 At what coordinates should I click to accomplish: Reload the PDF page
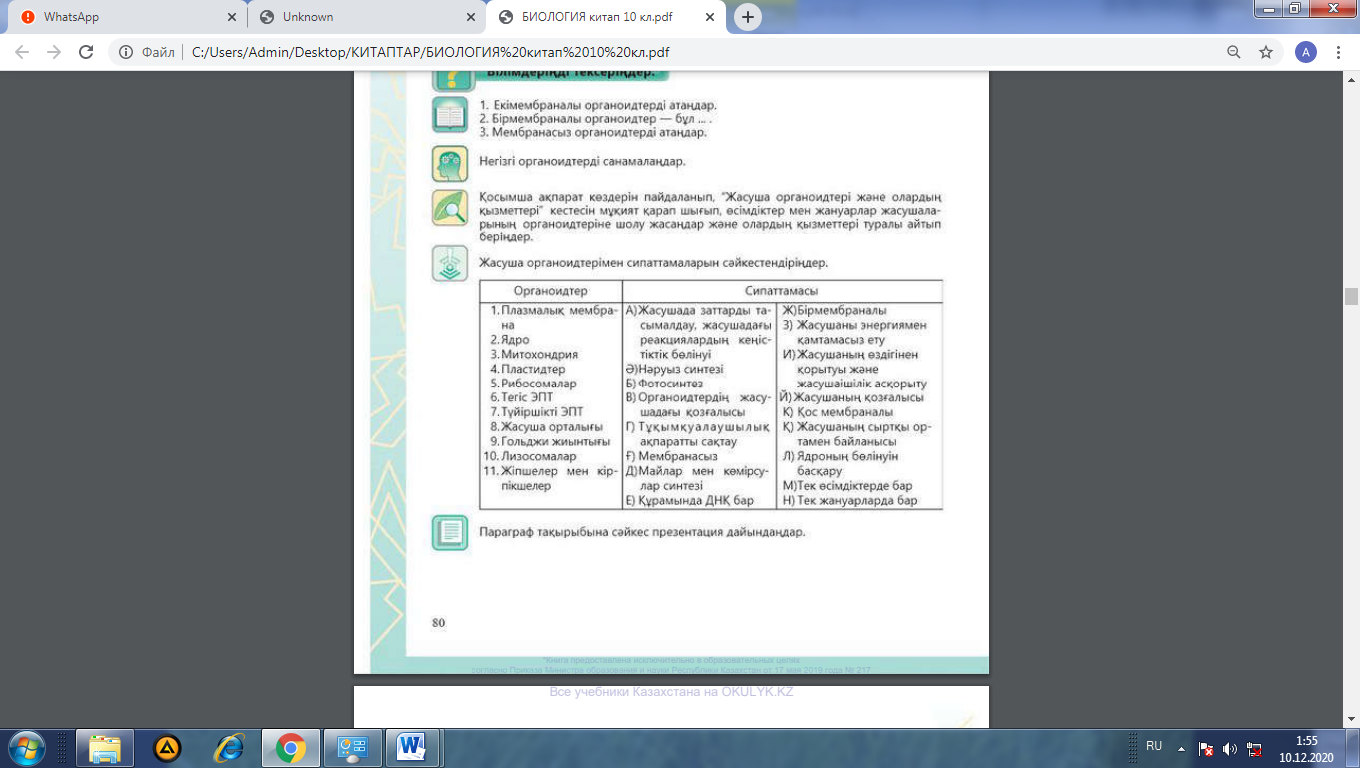click(x=86, y=52)
